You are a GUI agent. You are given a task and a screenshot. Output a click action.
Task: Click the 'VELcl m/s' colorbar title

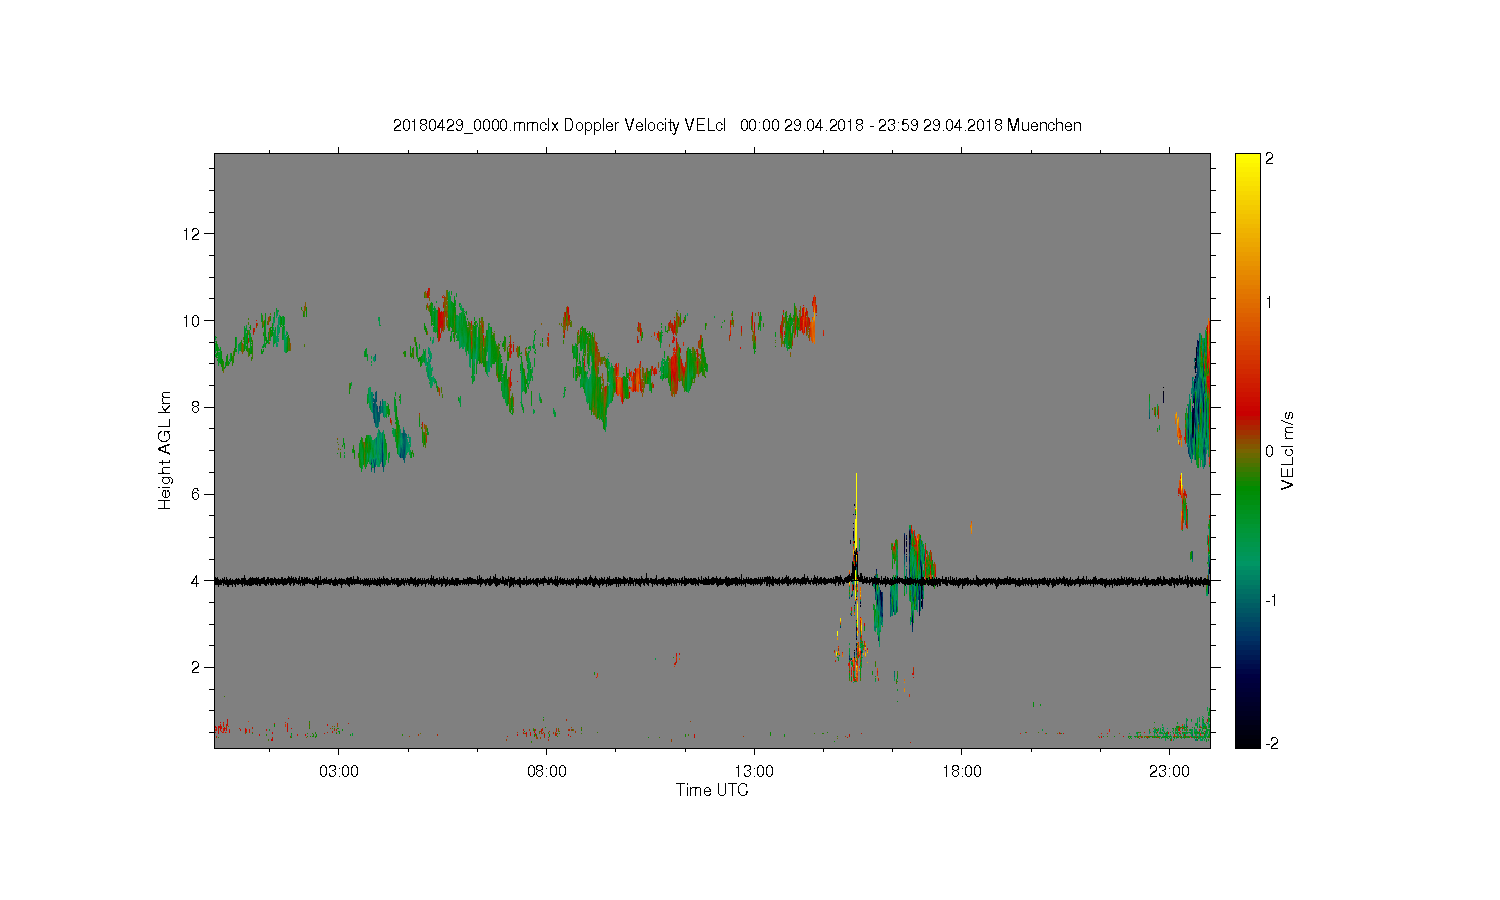click(x=1288, y=450)
